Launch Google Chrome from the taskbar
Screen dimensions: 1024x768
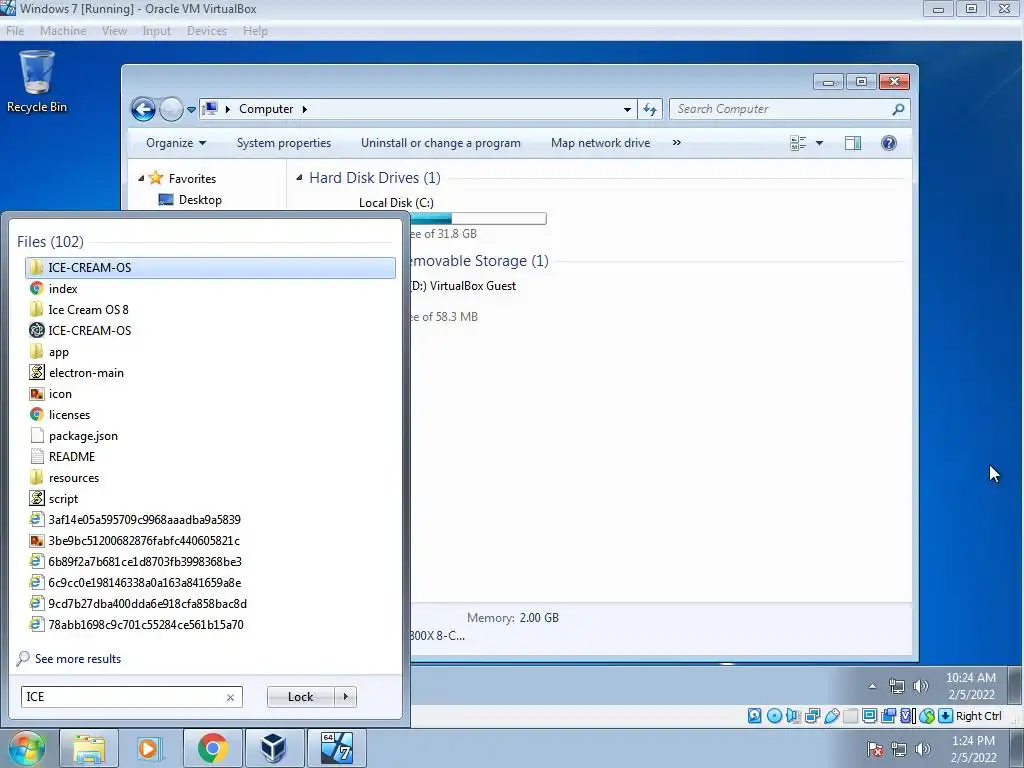[213, 748]
